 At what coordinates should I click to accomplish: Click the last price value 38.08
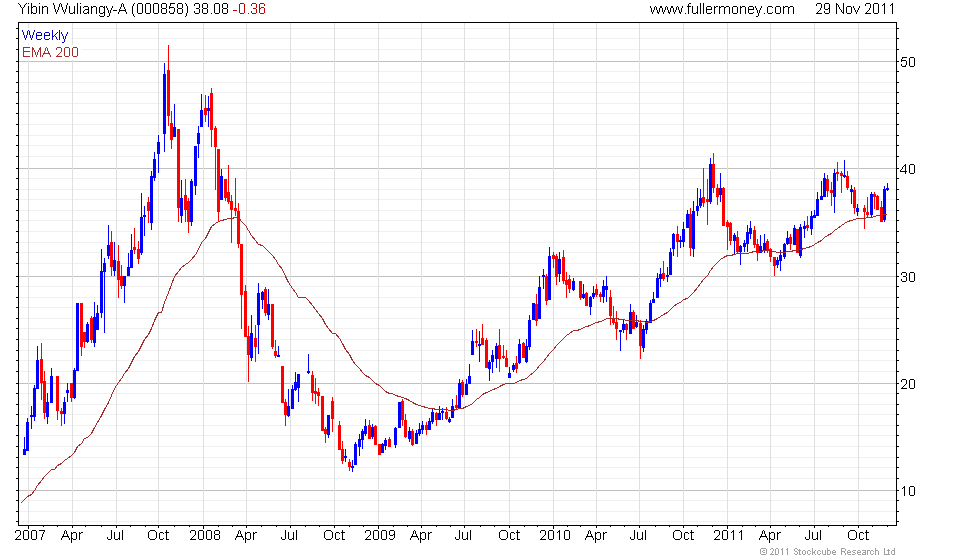(x=211, y=9)
